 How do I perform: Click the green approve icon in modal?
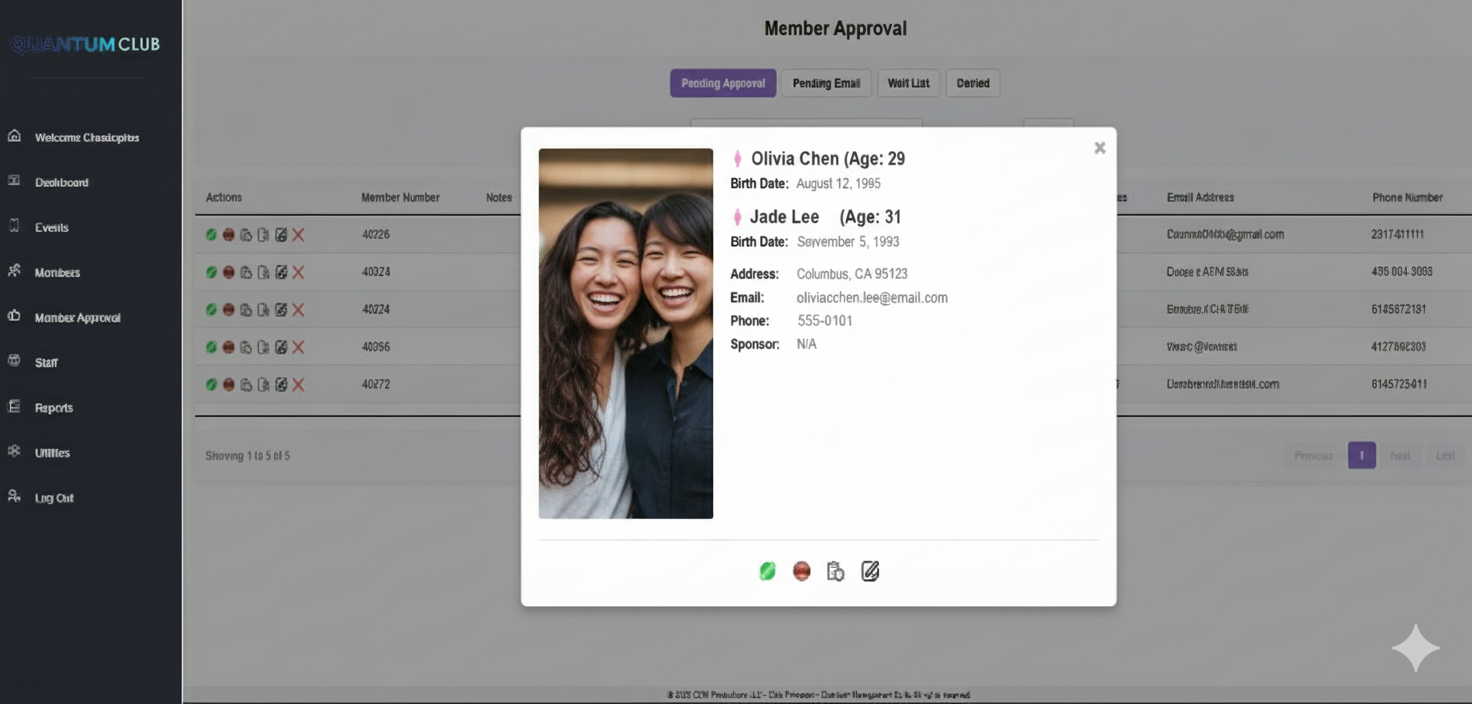coord(767,571)
